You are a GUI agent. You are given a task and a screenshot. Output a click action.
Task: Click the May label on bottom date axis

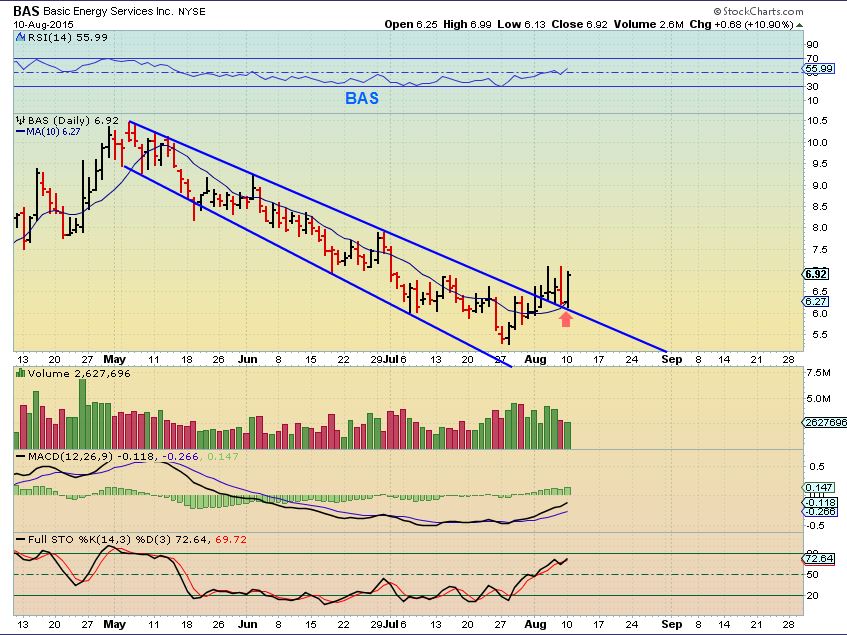click(x=115, y=624)
